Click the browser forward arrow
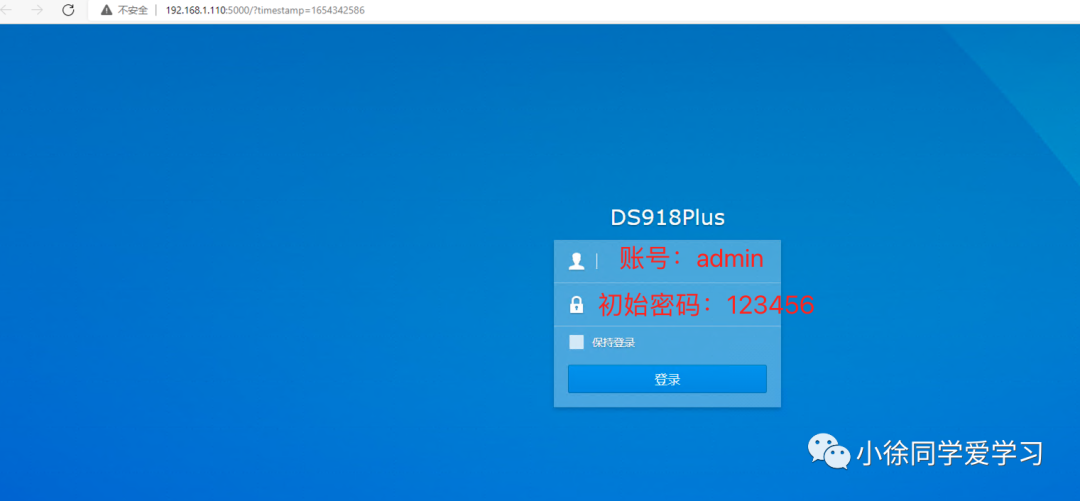Image resolution: width=1080 pixels, height=501 pixels. pos(38,10)
